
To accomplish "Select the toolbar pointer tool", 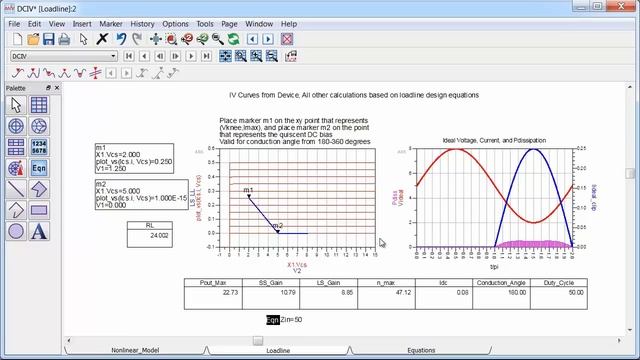I will [x=84, y=39].
